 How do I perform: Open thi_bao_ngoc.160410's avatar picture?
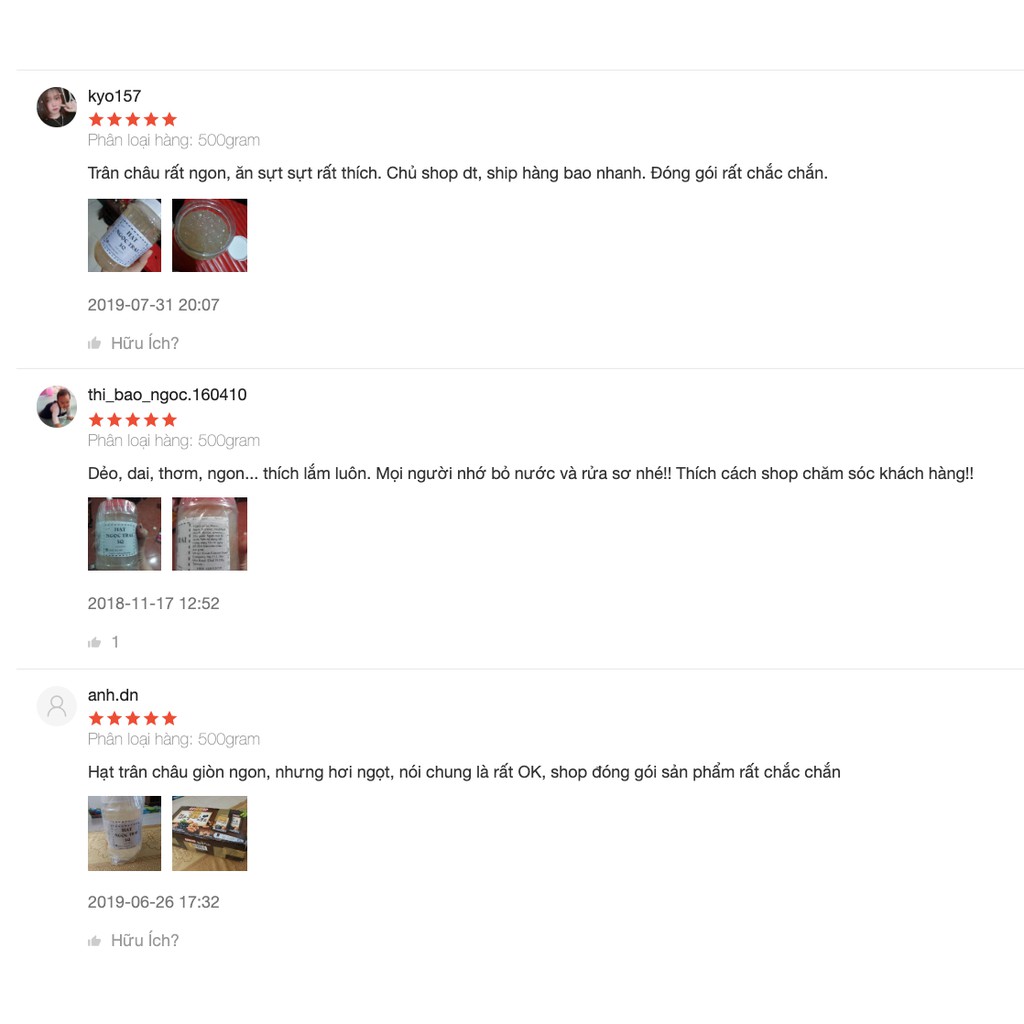coord(57,406)
